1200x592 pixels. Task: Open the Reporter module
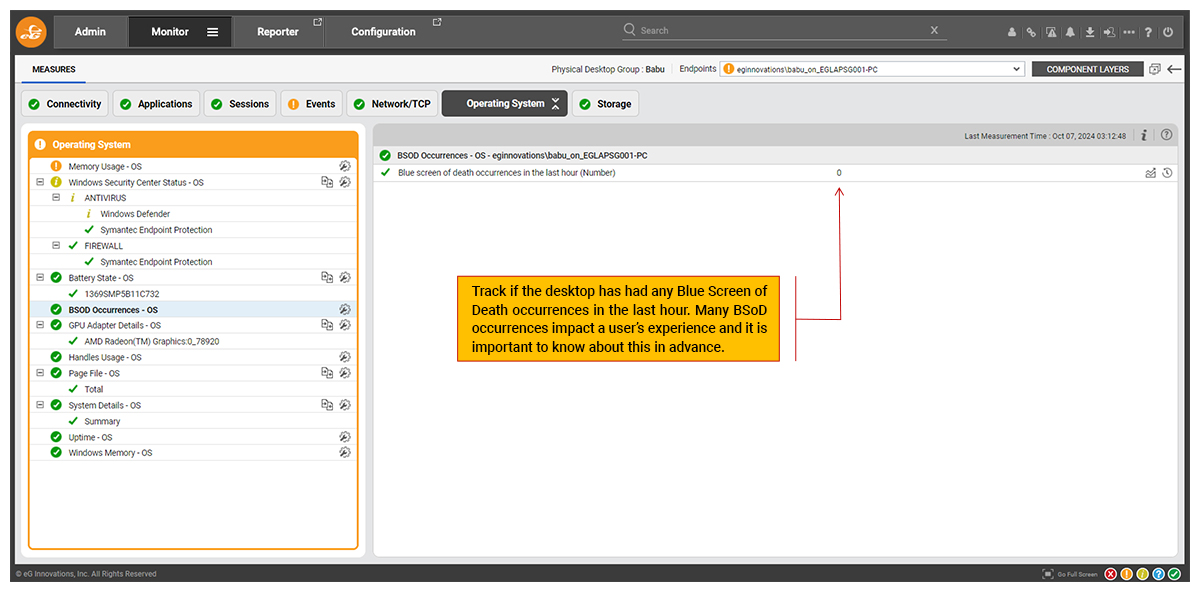click(278, 32)
